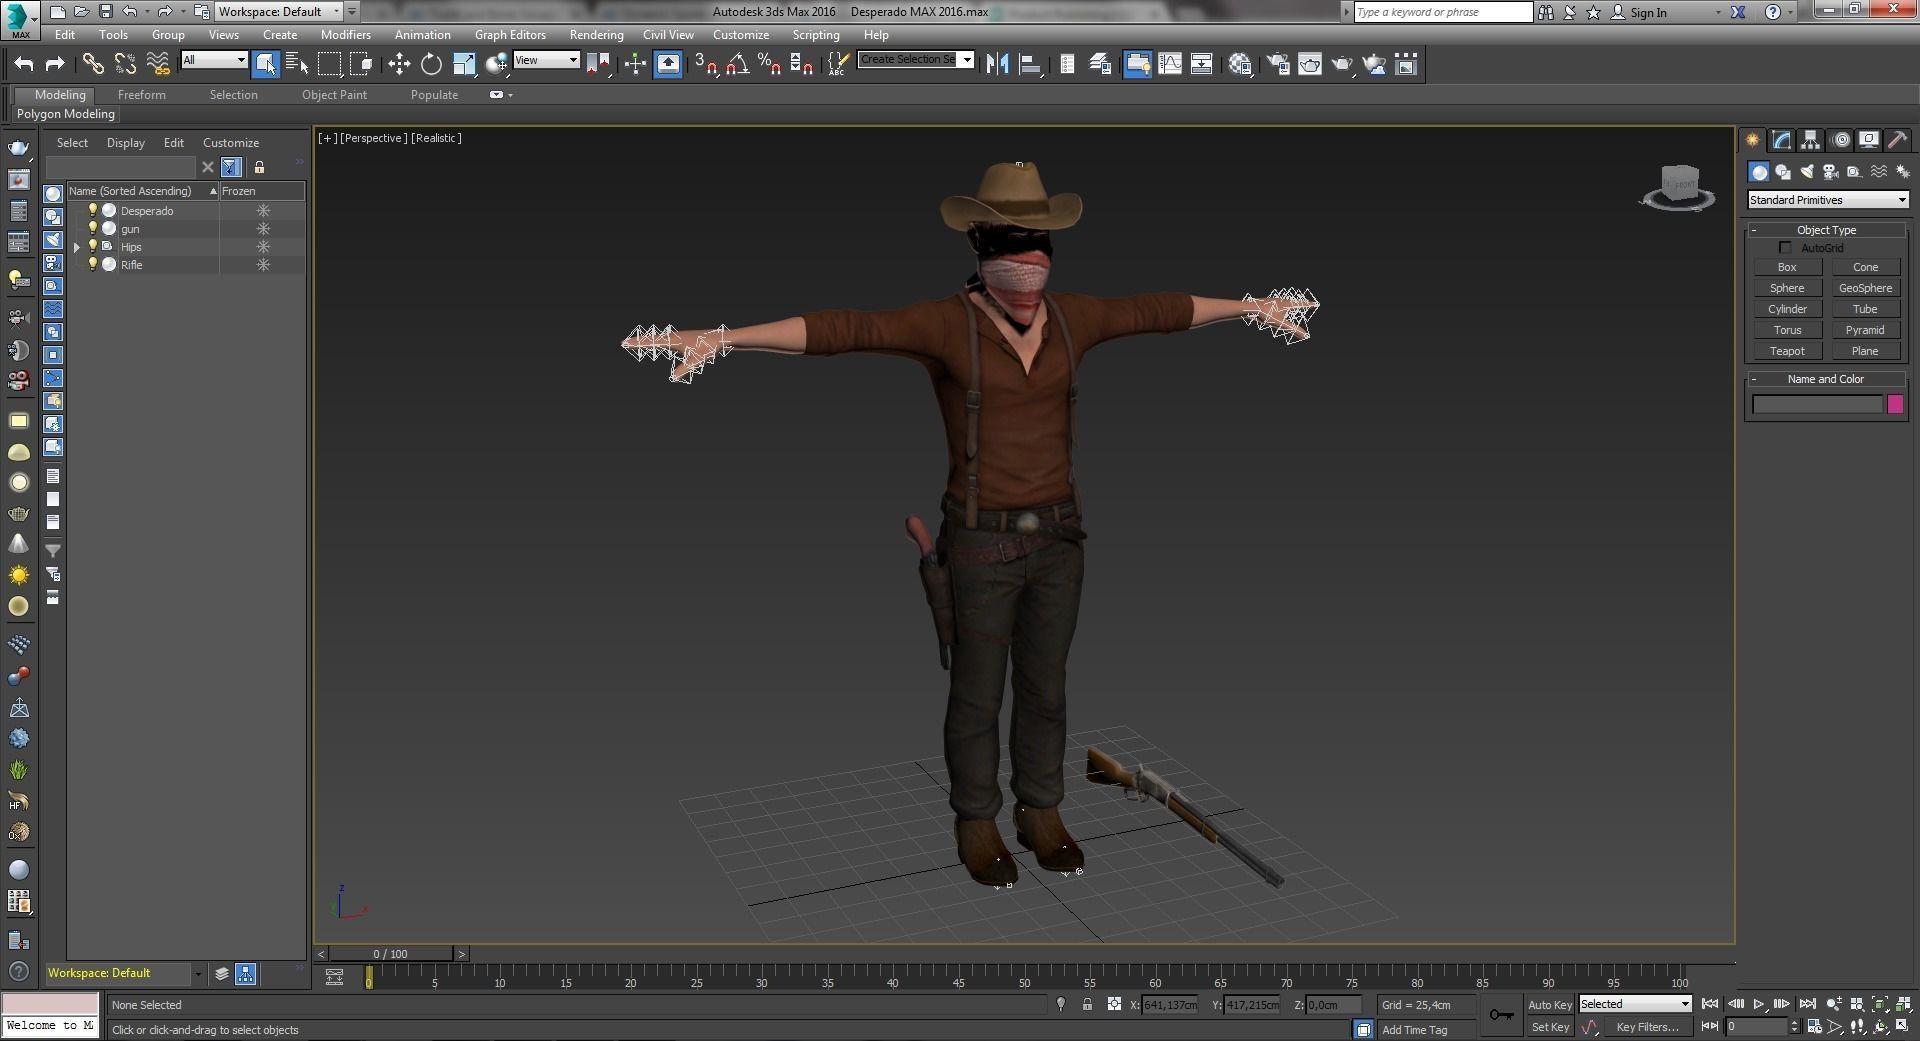Create a Teapot primitive
Image resolution: width=1920 pixels, height=1041 pixels.
click(x=1787, y=351)
